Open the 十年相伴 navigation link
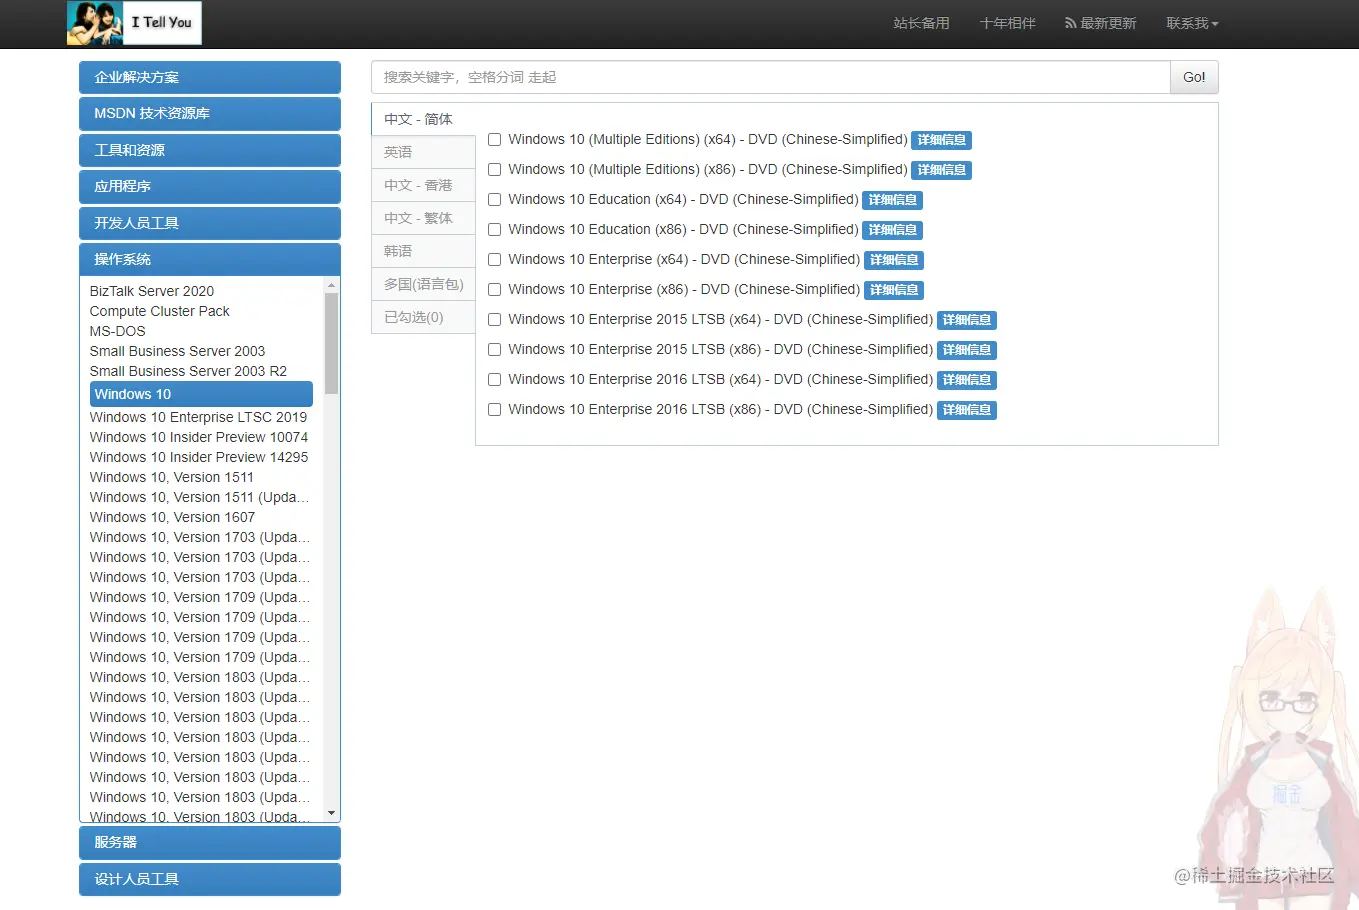This screenshot has height=910, width=1359. [1007, 23]
